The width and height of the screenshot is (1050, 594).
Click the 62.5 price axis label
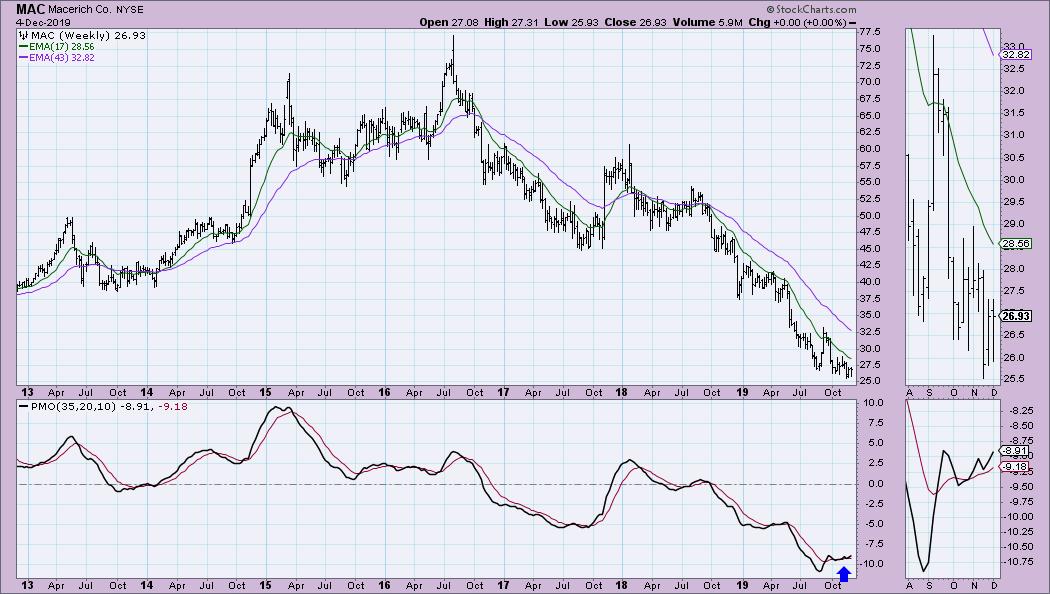pyautogui.click(x=869, y=132)
